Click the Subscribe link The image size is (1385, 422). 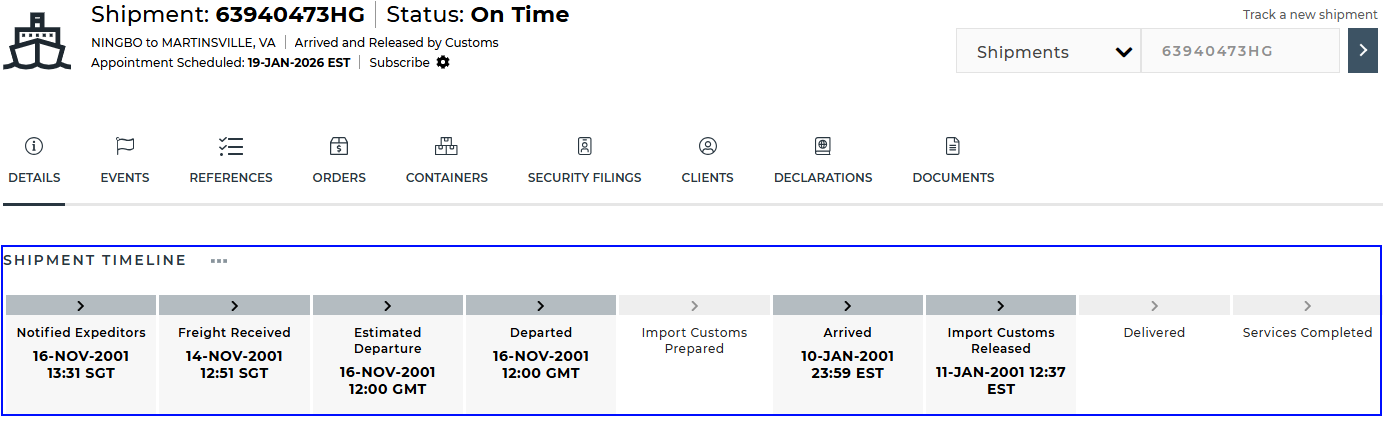click(399, 63)
